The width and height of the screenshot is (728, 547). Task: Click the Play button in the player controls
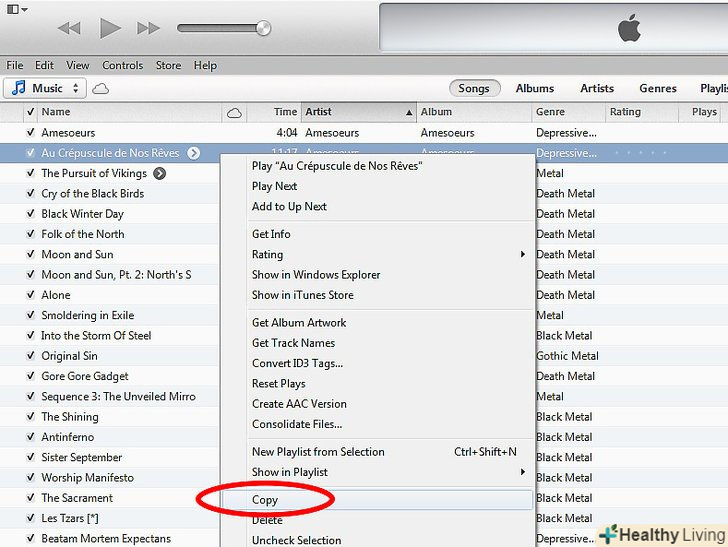110,28
